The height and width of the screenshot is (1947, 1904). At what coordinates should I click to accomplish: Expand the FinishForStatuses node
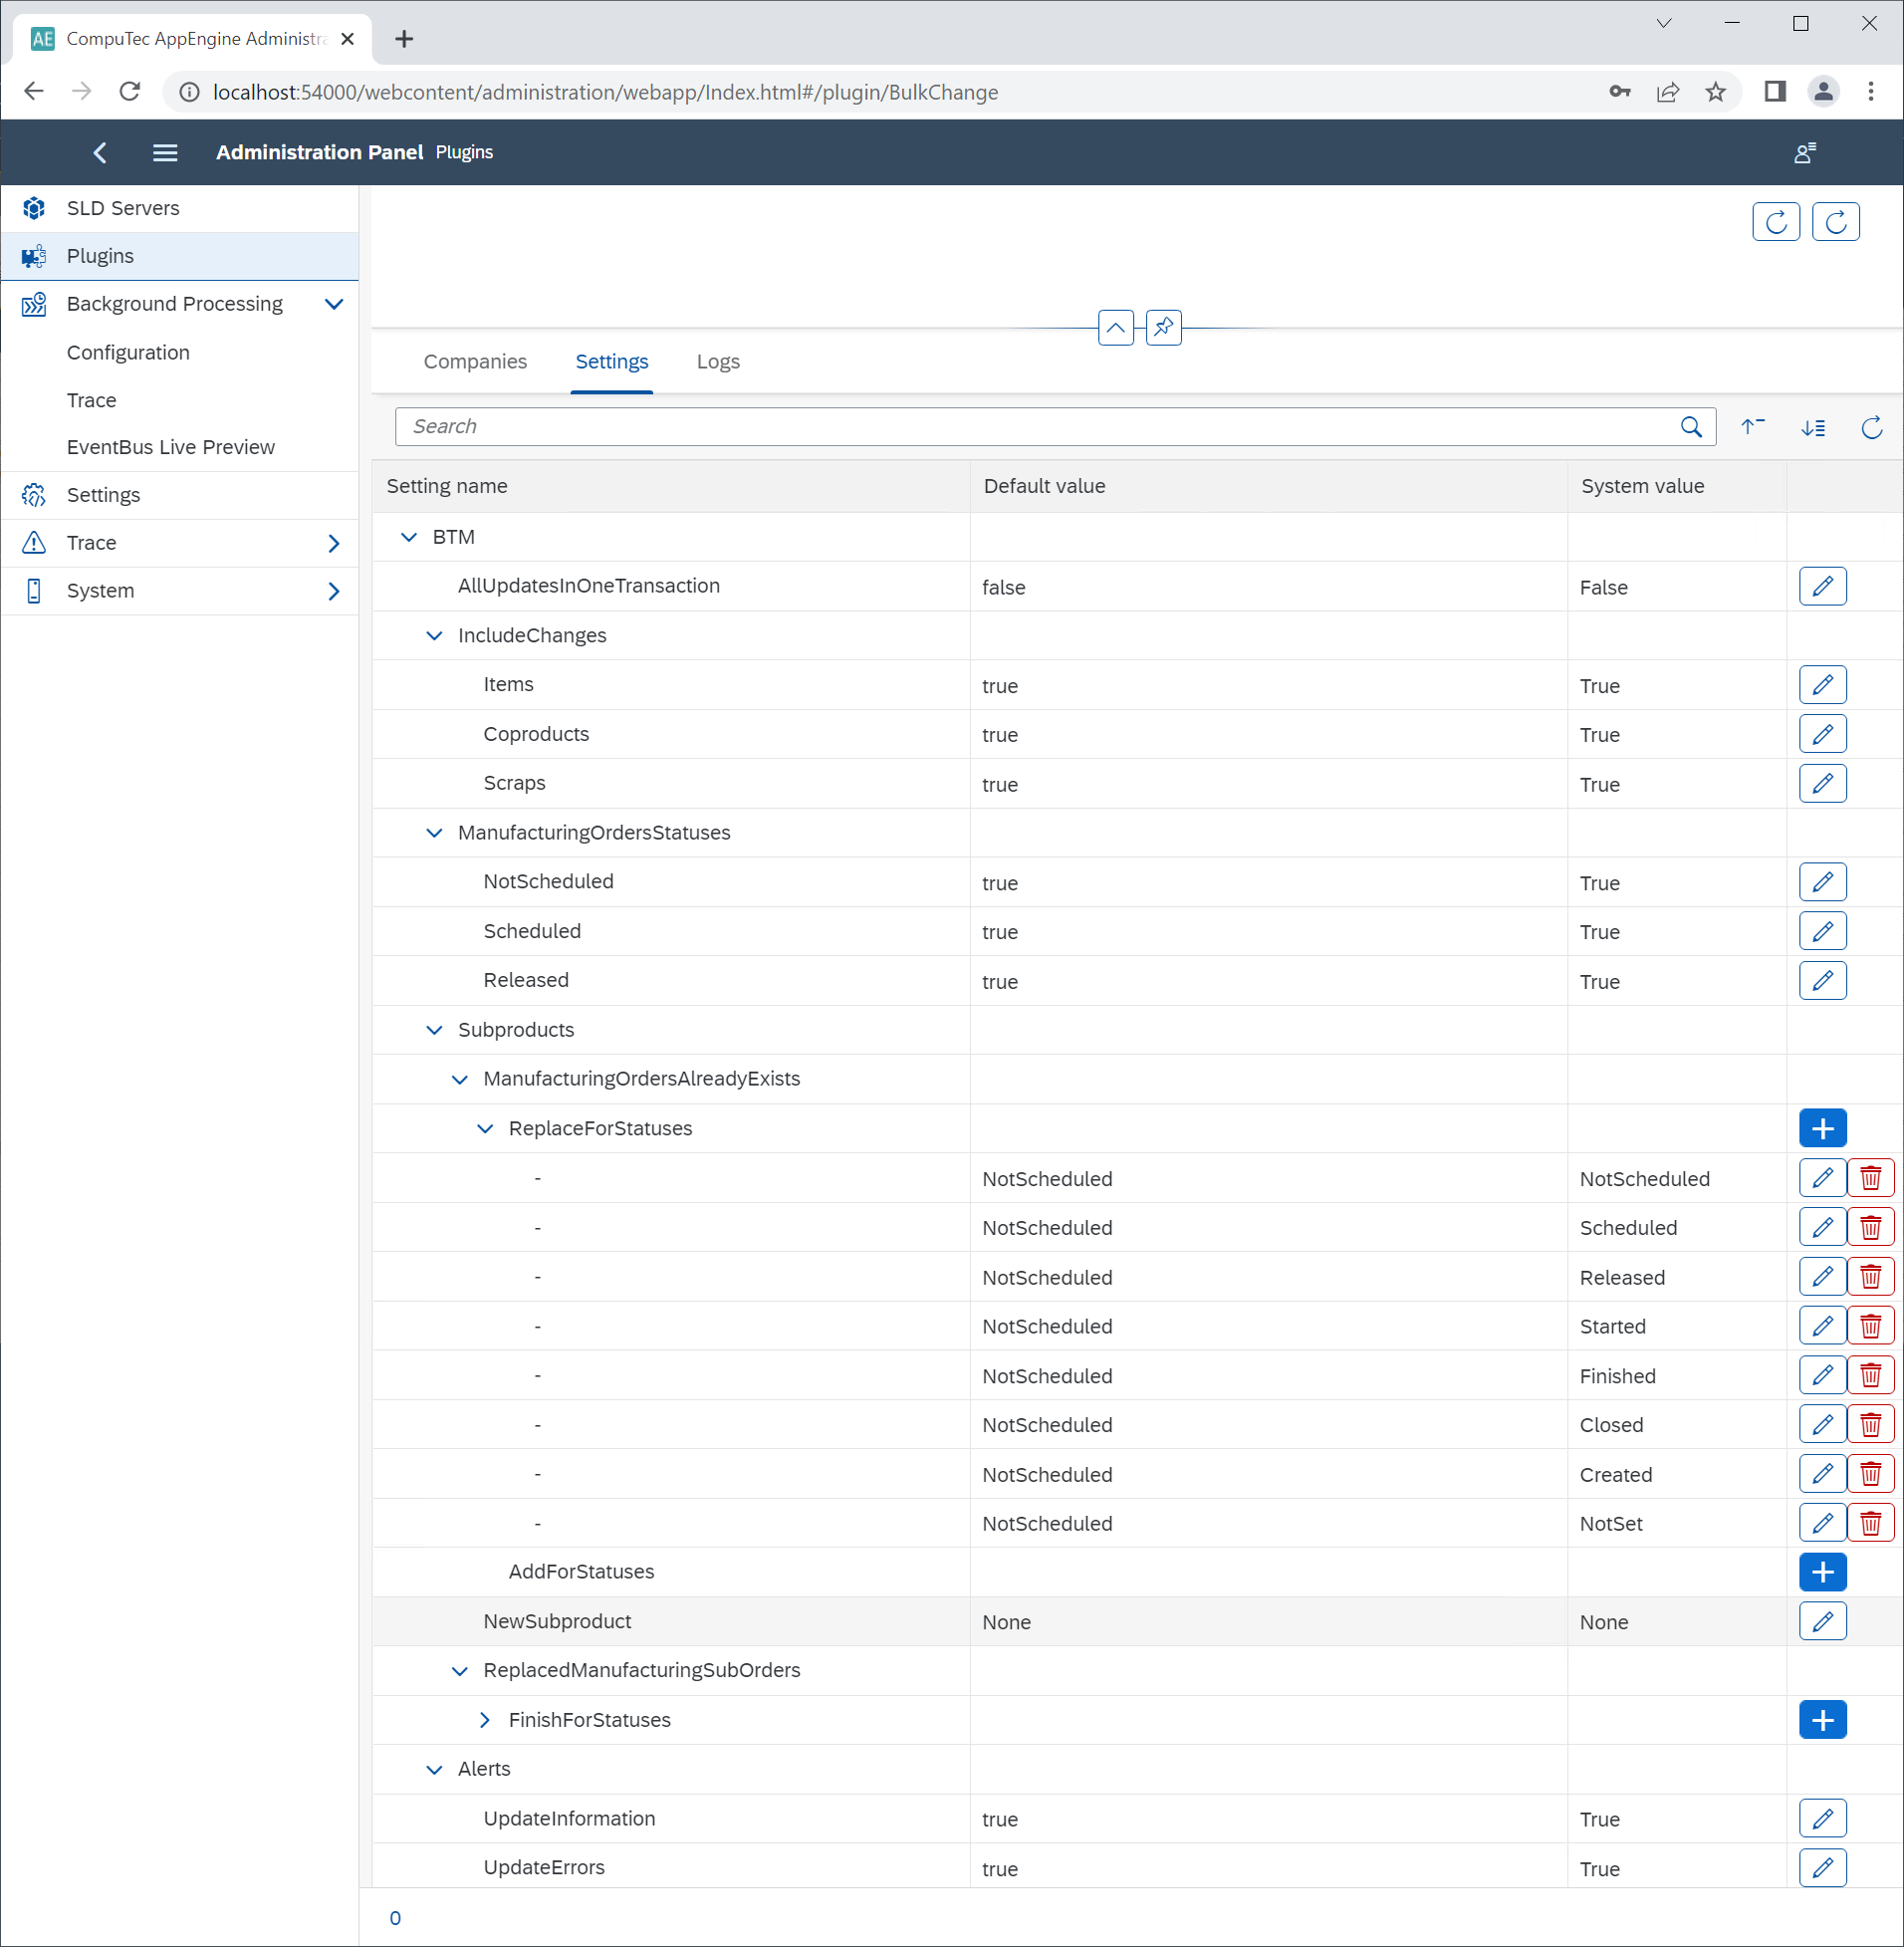485,1720
